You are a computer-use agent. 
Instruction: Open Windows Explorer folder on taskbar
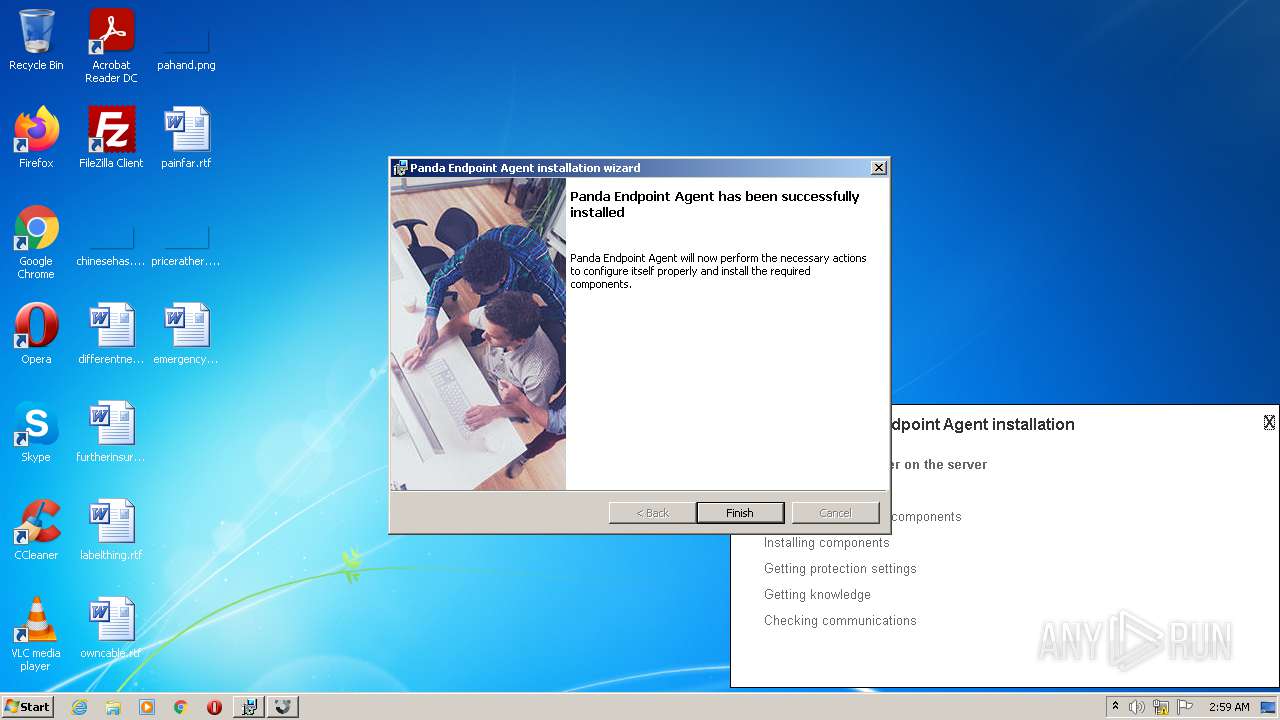[x=113, y=707]
